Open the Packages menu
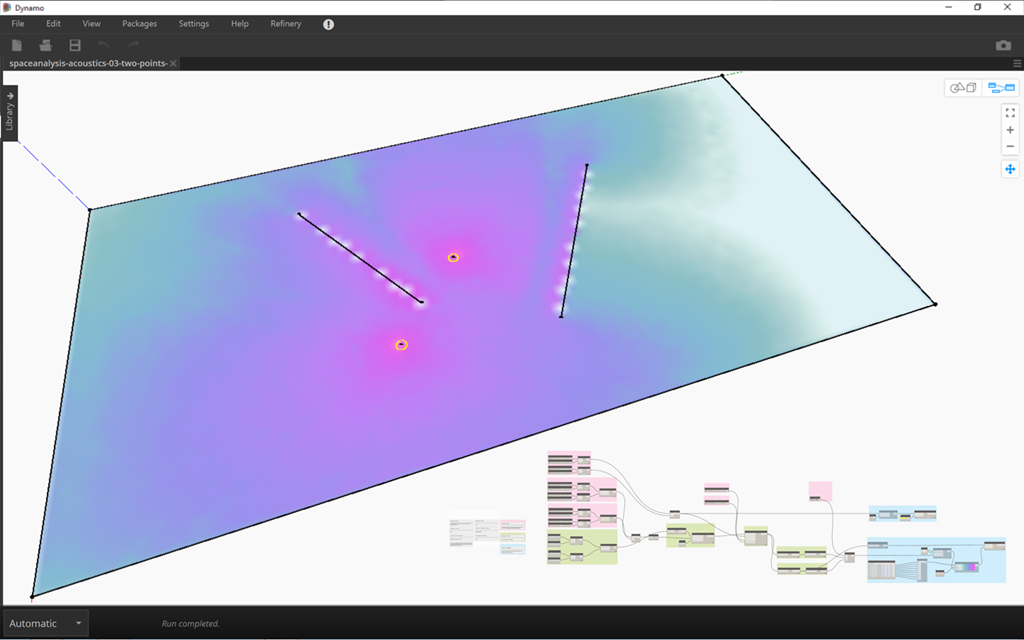The image size is (1024, 640). [x=139, y=24]
